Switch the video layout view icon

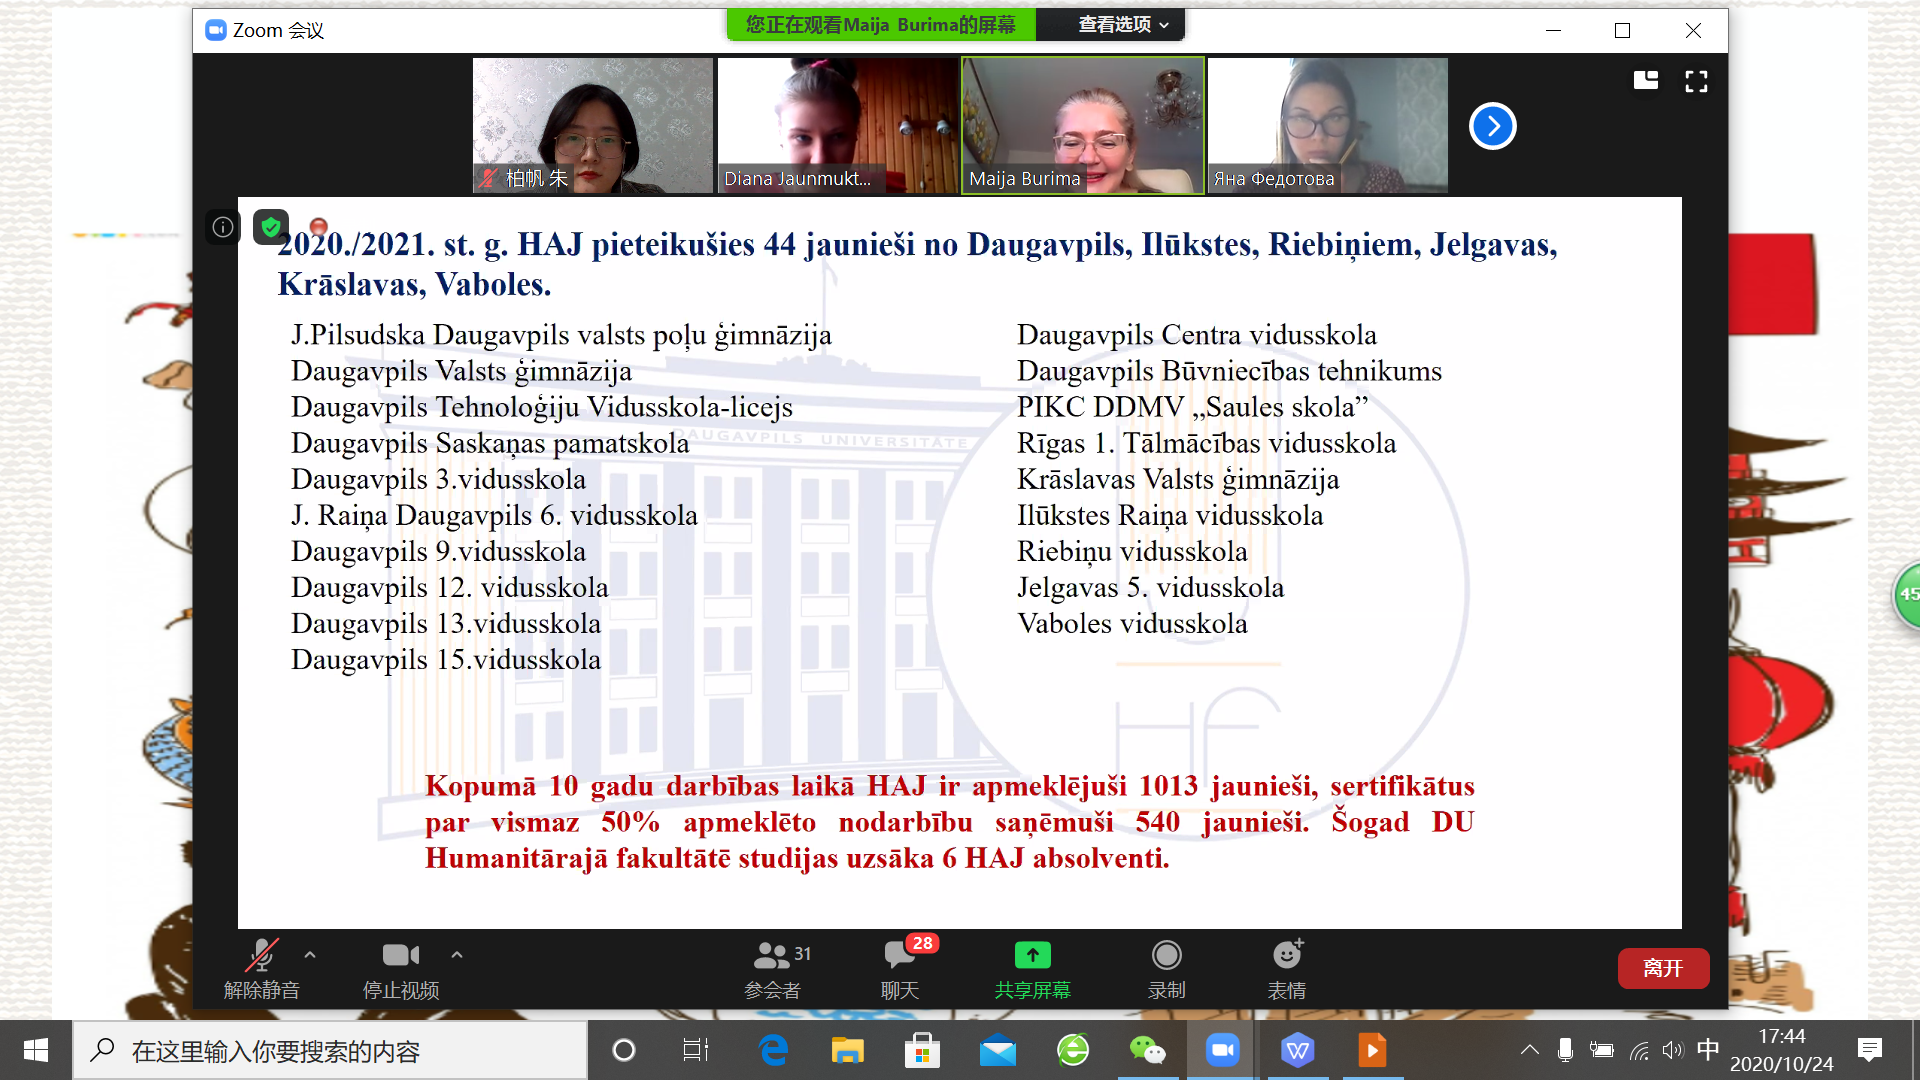[x=1646, y=81]
